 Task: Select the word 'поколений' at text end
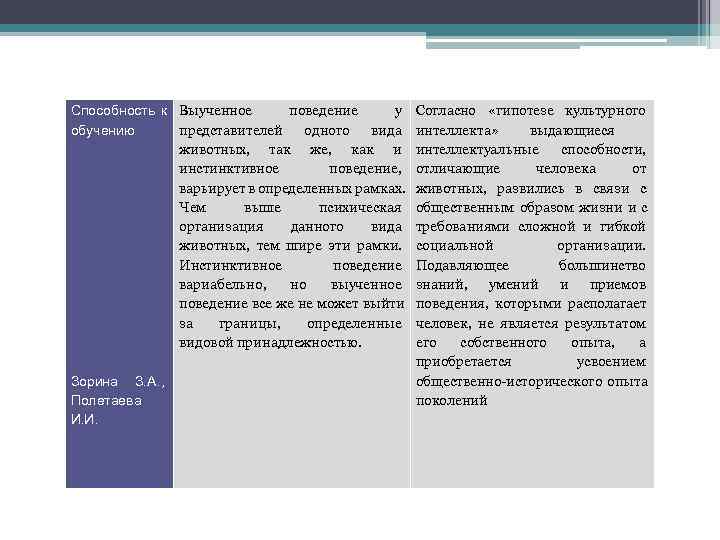pos(451,401)
